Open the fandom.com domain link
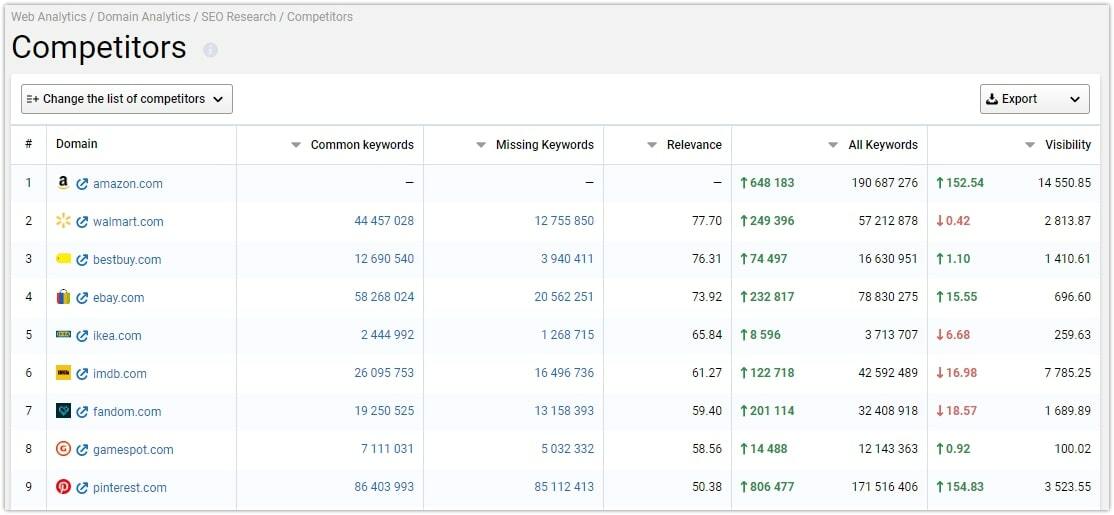Screen dimensions: 1114x515 coord(127,412)
